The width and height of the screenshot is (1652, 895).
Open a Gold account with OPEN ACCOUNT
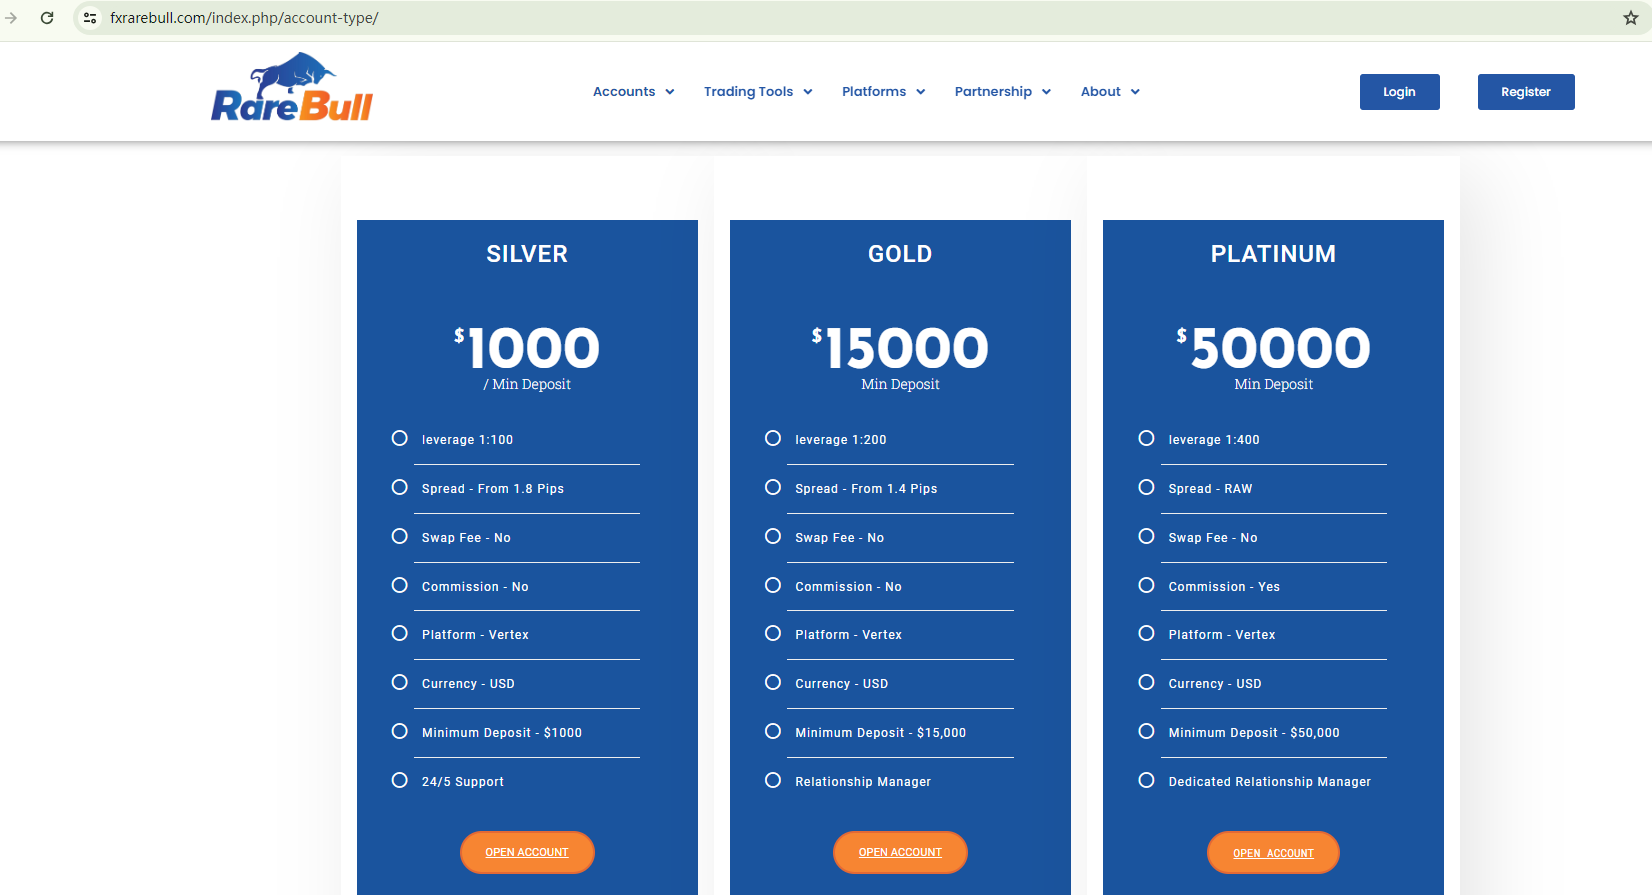click(x=900, y=852)
